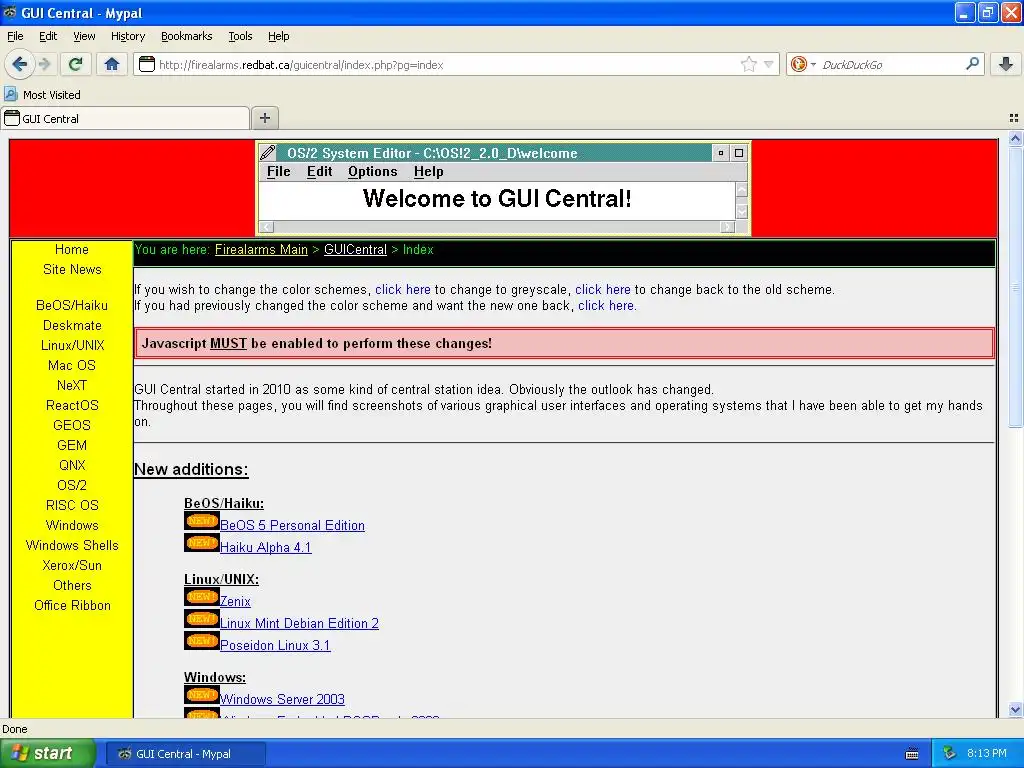The width and height of the screenshot is (1024, 768).
Task: Click the page scrollbar up arrow
Action: (x=1015, y=138)
